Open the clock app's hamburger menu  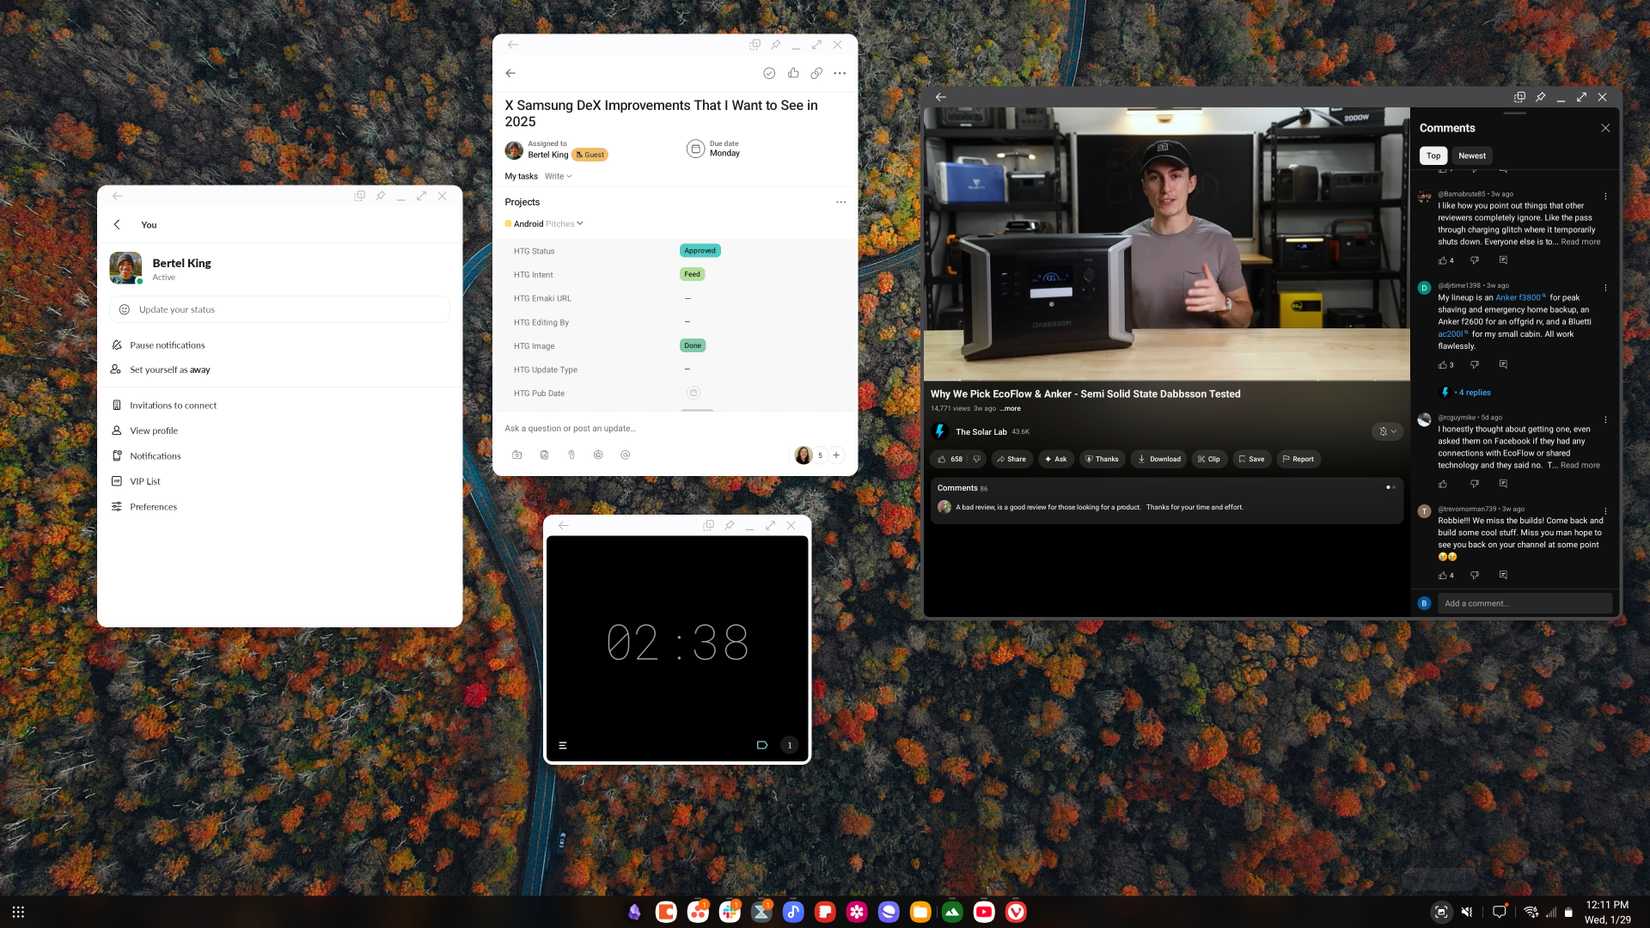pos(563,745)
